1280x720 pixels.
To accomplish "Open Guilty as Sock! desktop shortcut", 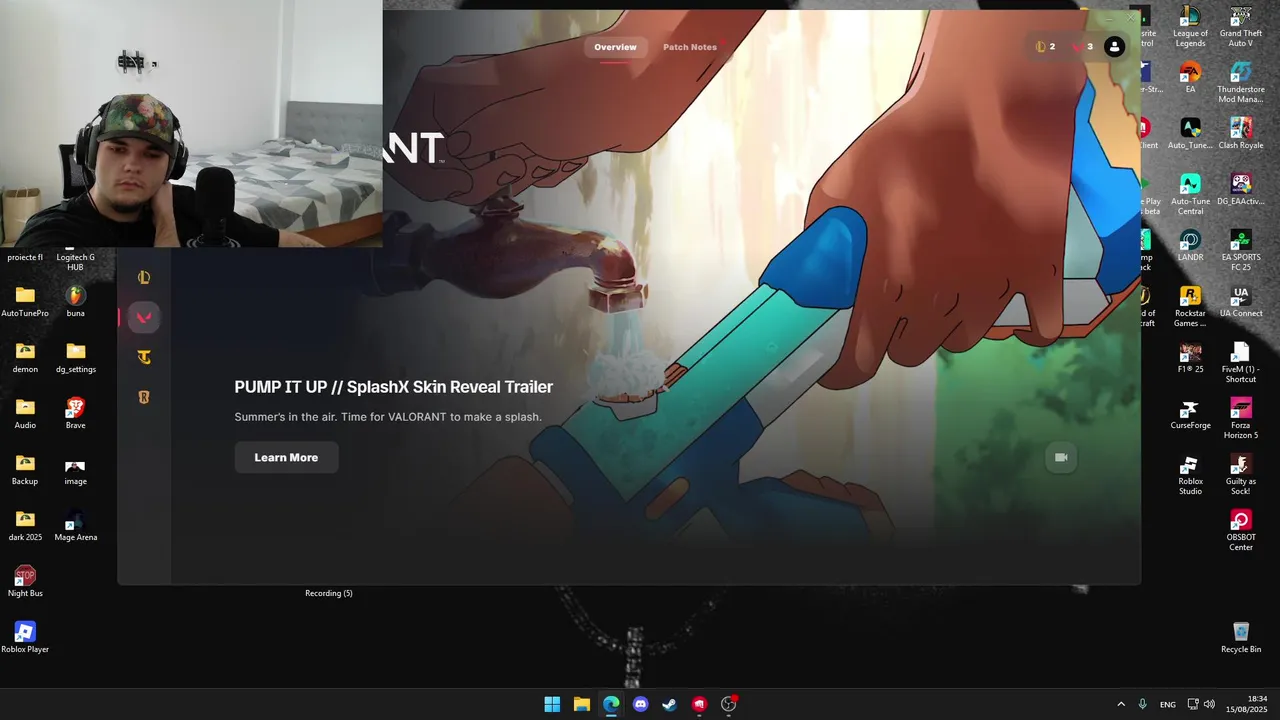I will click(x=1241, y=475).
